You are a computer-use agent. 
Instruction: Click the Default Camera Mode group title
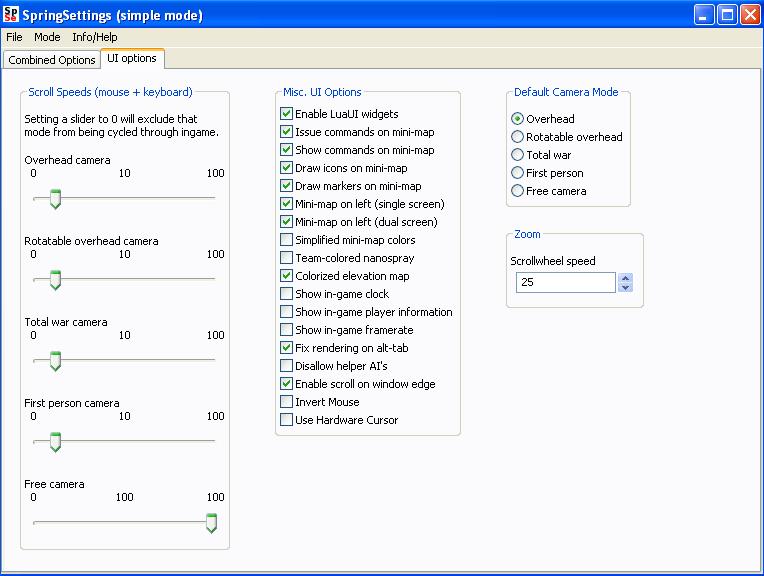point(566,92)
